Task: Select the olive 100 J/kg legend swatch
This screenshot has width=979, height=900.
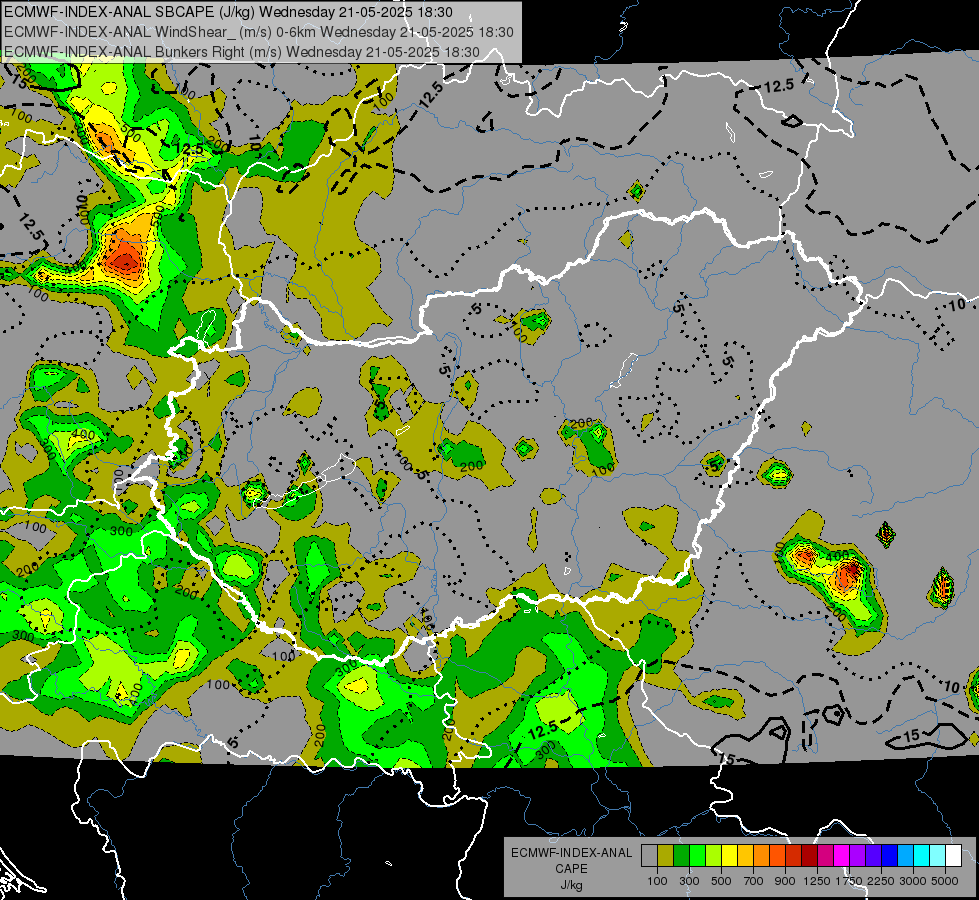Action: point(666,856)
